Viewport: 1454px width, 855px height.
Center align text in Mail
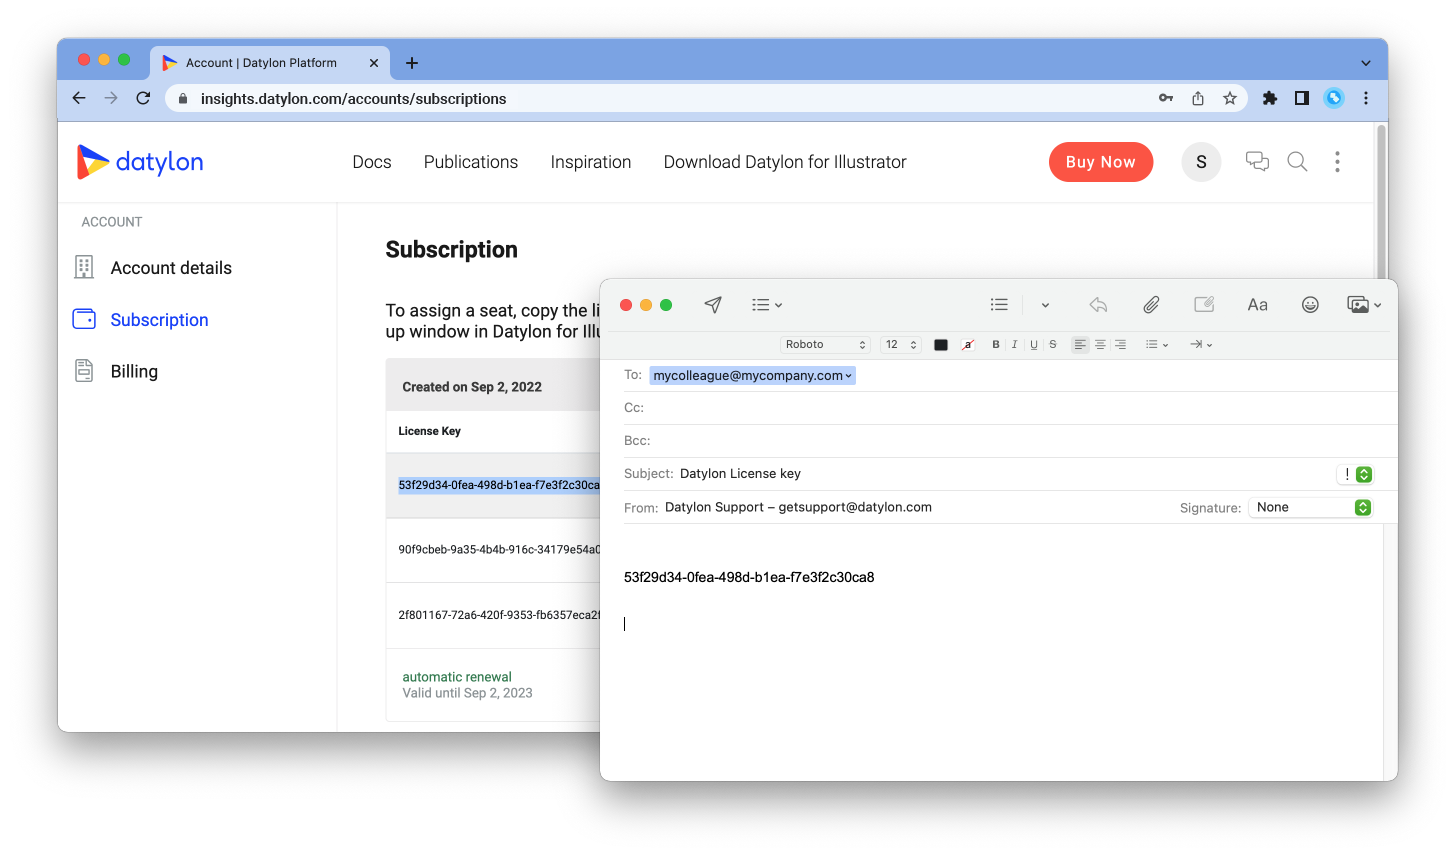[1100, 344]
